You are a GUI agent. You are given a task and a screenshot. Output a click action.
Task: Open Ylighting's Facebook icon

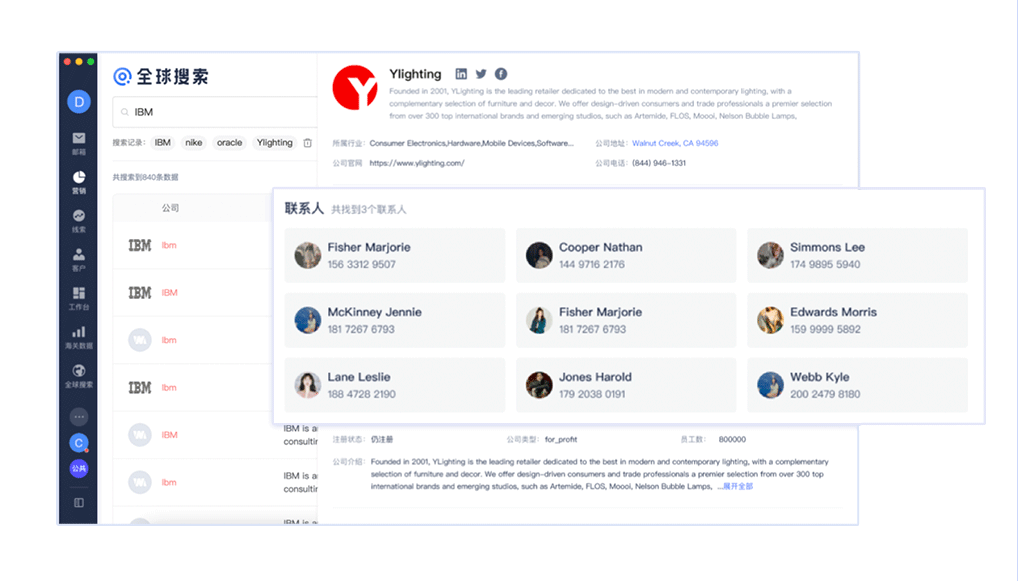(x=501, y=74)
